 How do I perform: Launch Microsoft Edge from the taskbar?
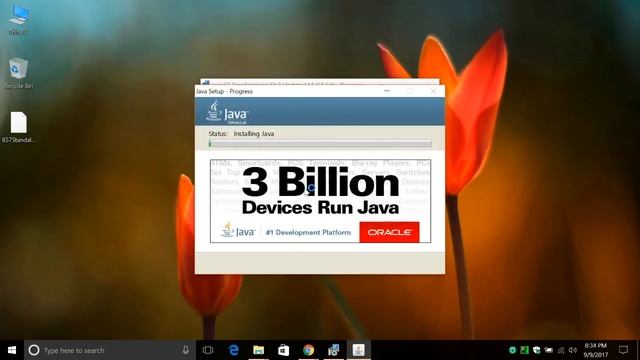pyautogui.click(x=233, y=350)
